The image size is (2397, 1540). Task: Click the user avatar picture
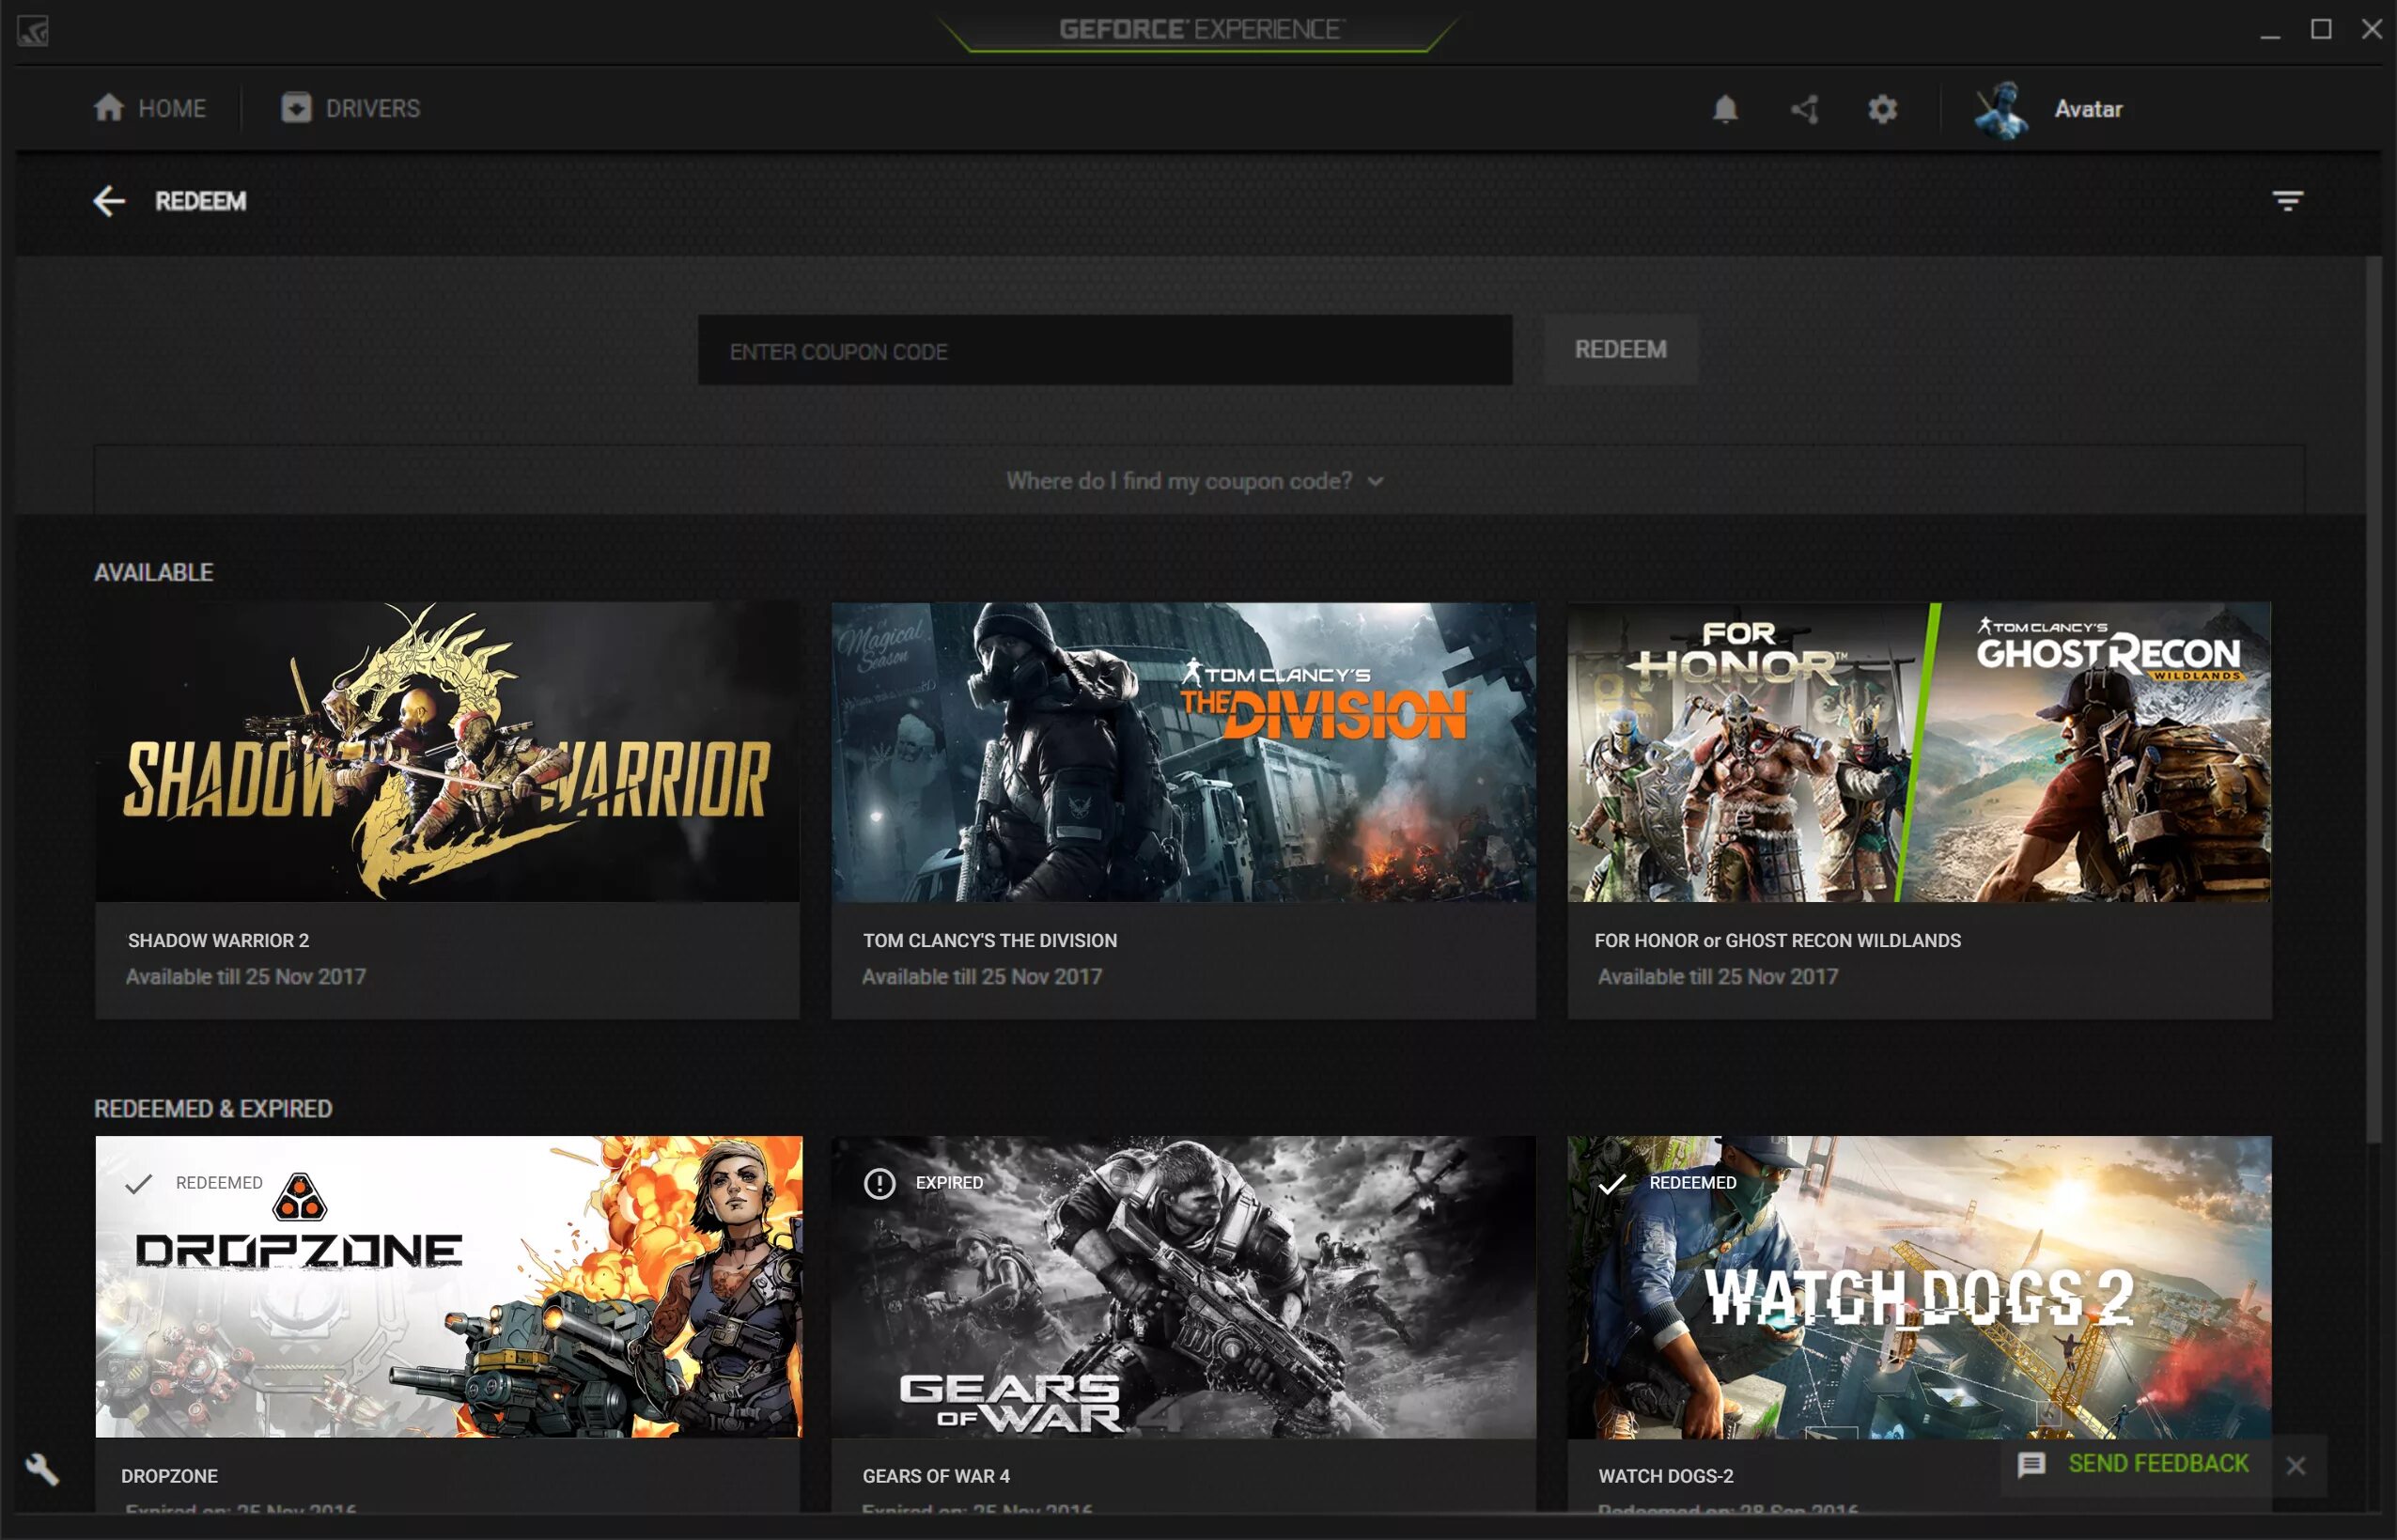coord(2002,109)
